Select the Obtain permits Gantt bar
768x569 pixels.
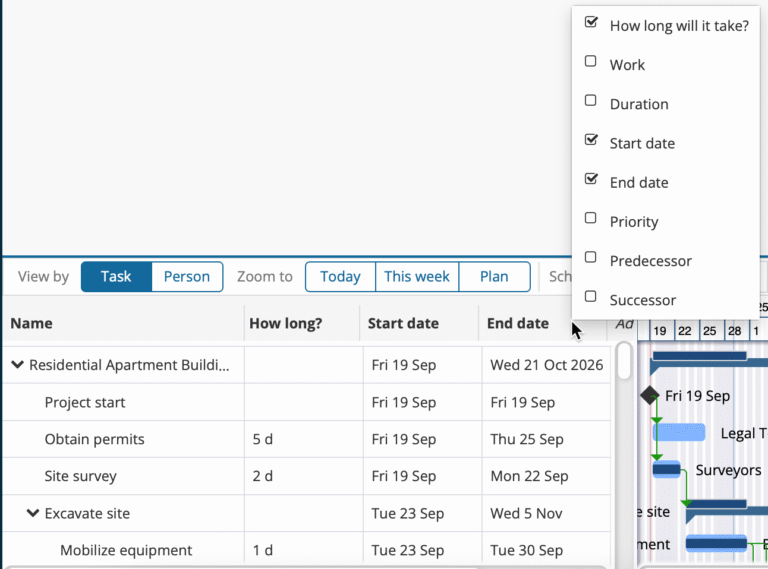pyautogui.click(x=679, y=432)
